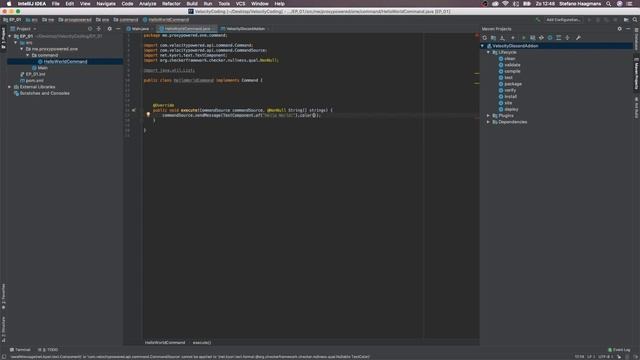Open Project panel gear options
This screenshot has width=640, height=360.
pos(109,29)
